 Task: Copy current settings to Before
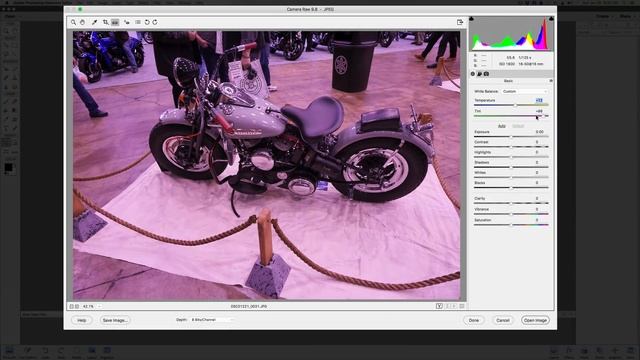click(x=454, y=306)
